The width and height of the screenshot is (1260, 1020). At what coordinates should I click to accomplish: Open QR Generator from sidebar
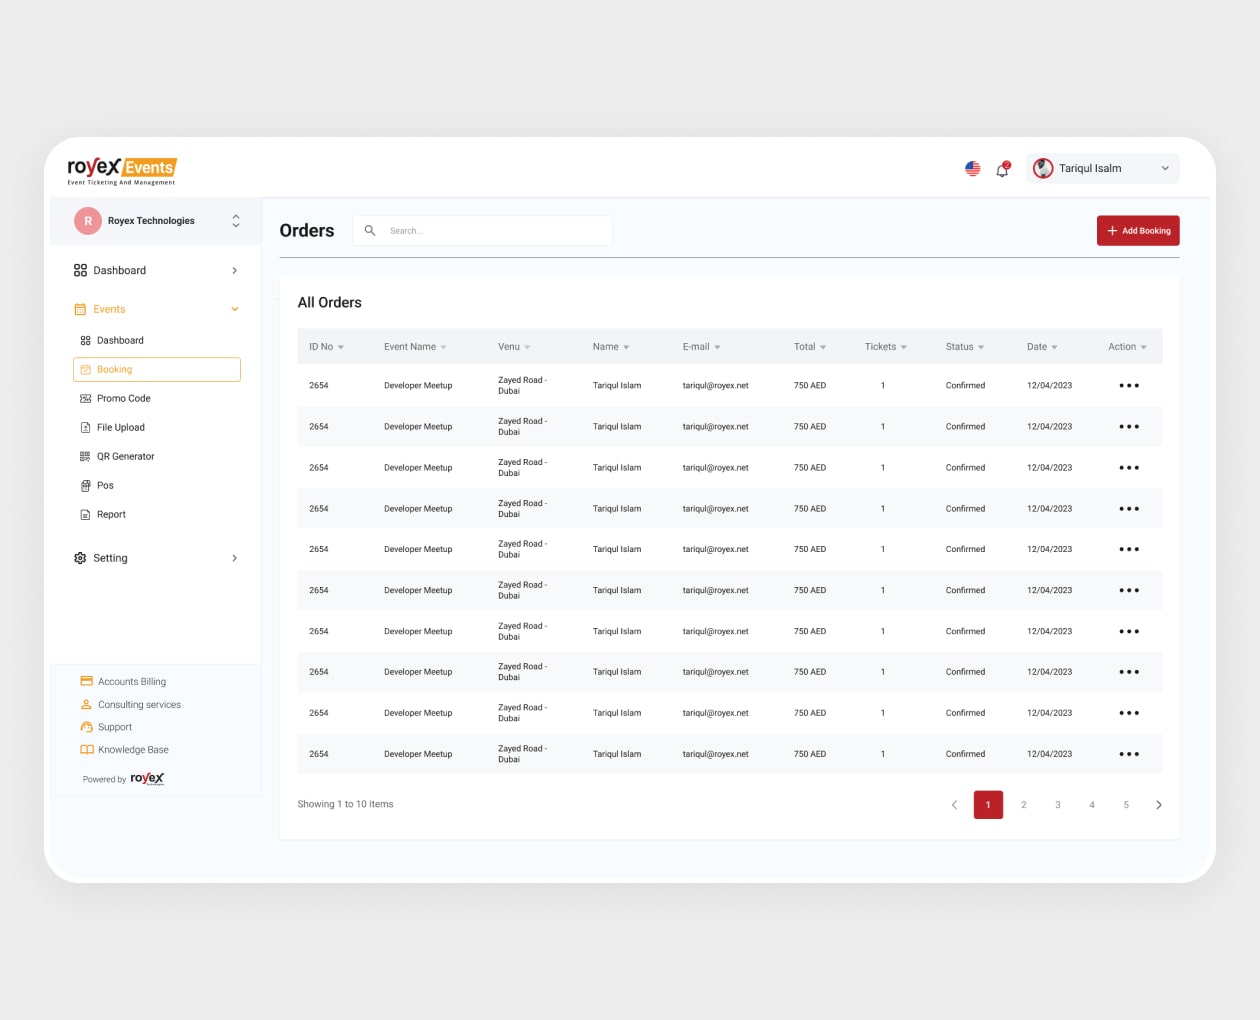coord(125,457)
